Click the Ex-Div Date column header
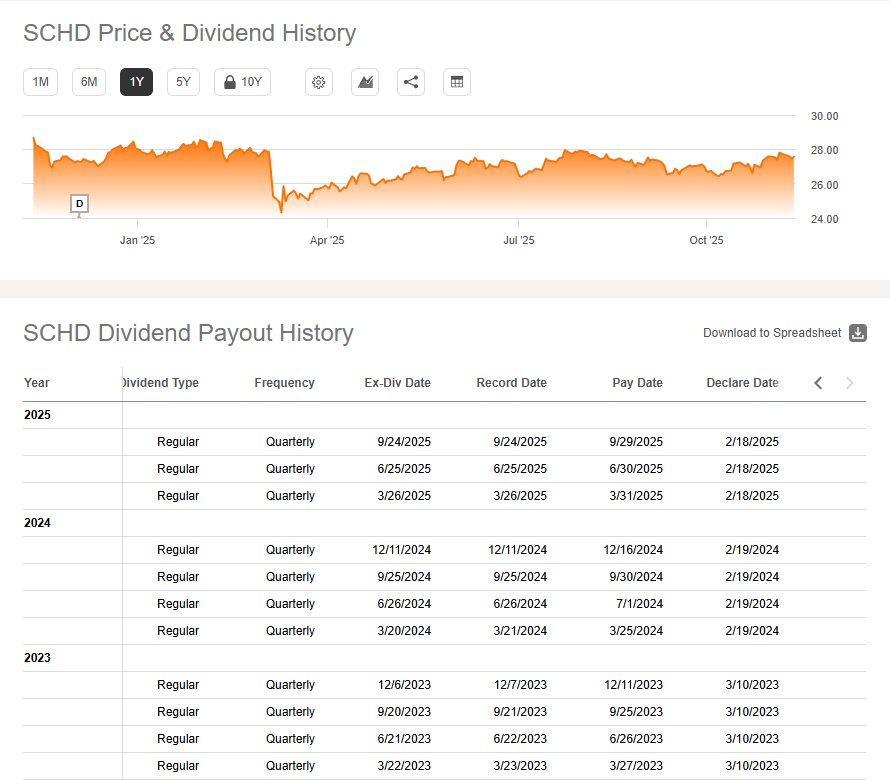890x780 pixels. (x=397, y=383)
